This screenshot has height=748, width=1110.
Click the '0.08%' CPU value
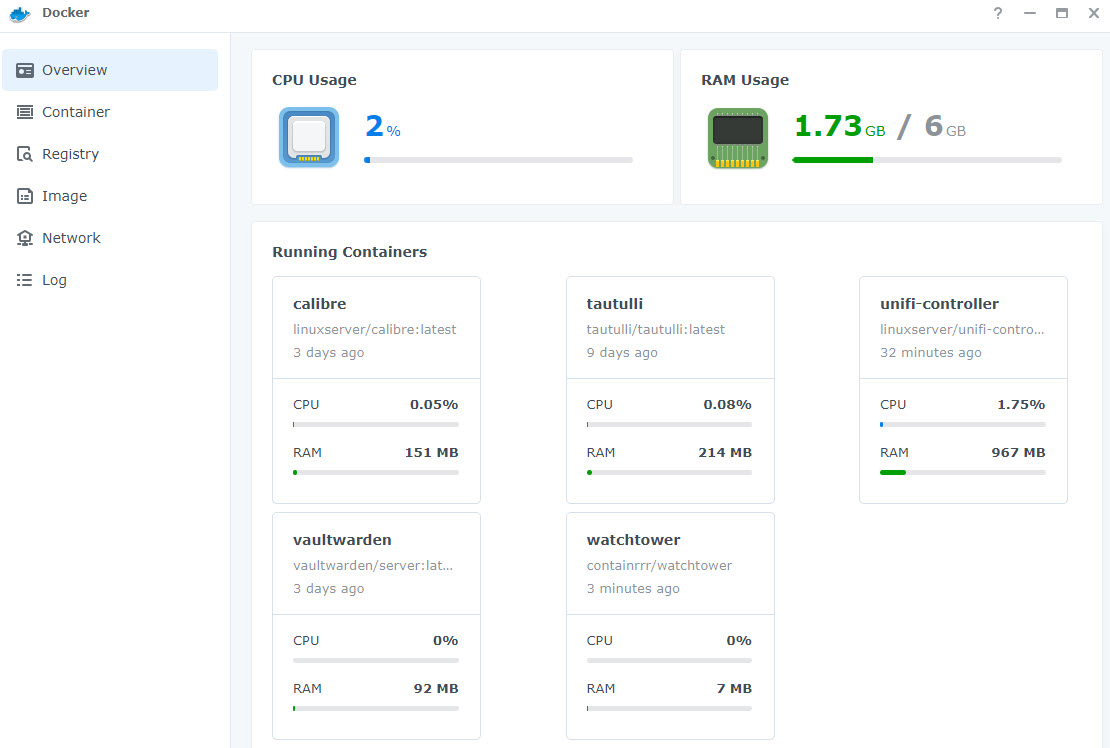point(727,405)
